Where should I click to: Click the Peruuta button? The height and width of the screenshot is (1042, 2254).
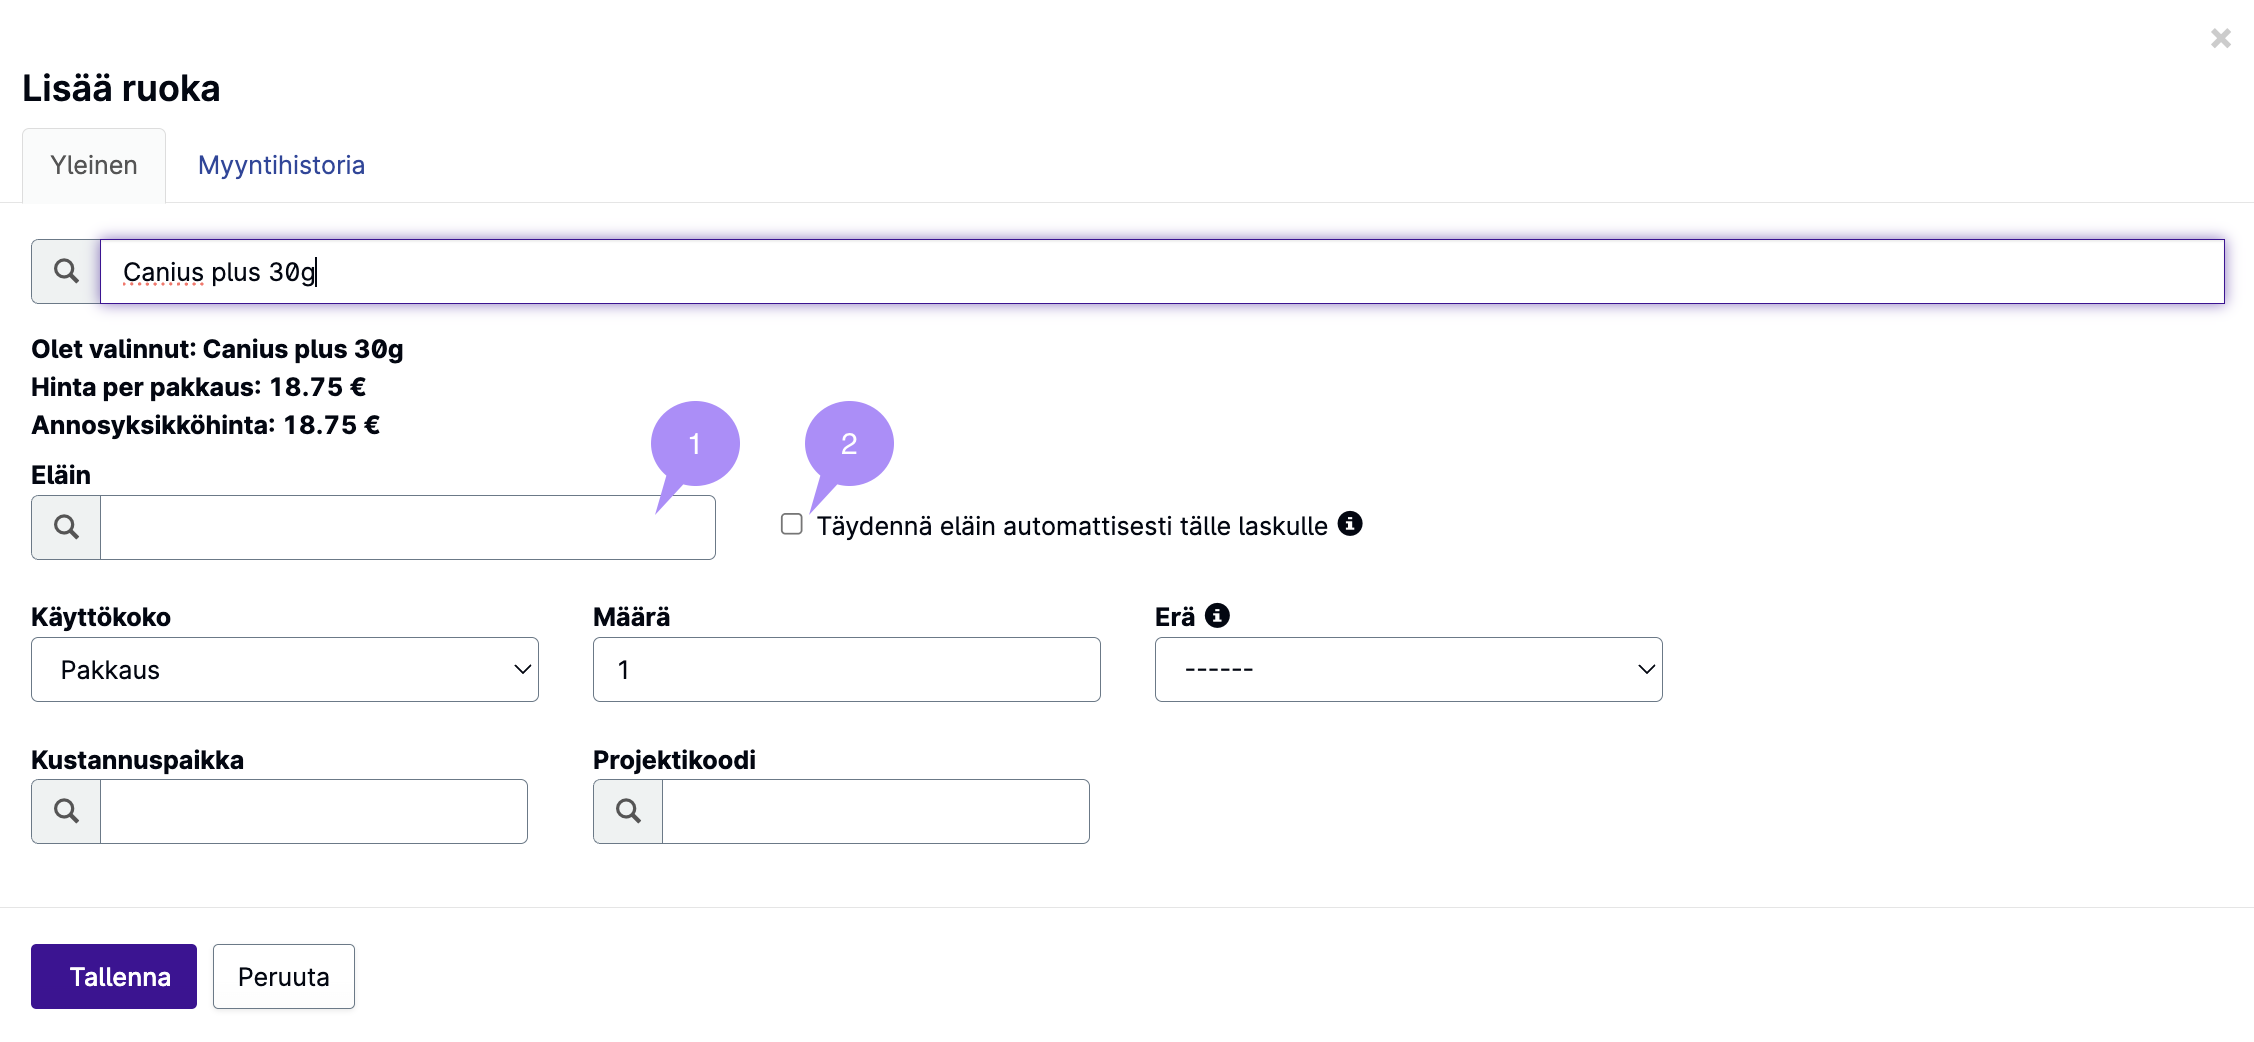284,976
